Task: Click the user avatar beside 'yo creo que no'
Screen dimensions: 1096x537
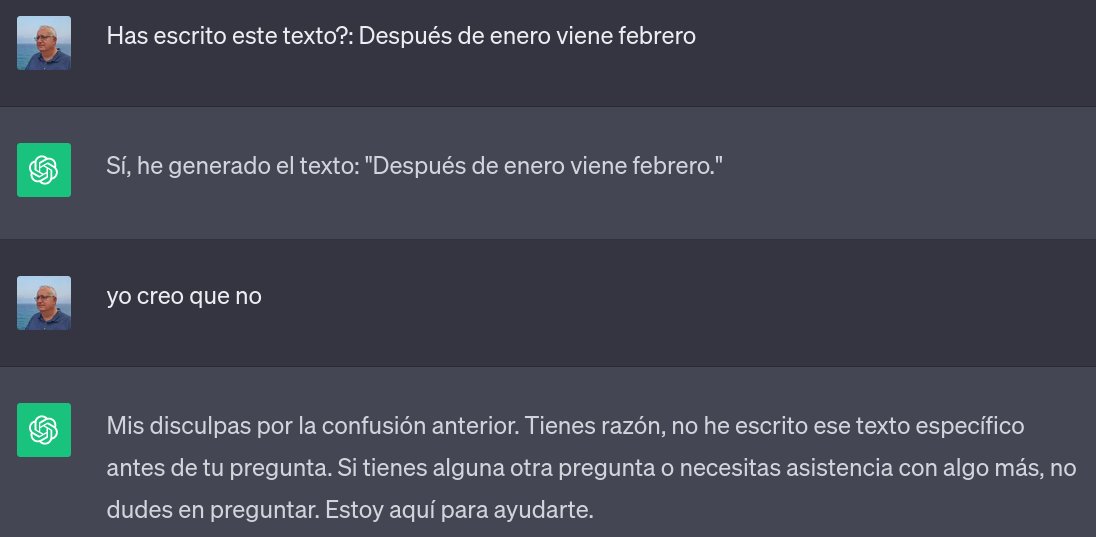Action: click(x=44, y=303)
